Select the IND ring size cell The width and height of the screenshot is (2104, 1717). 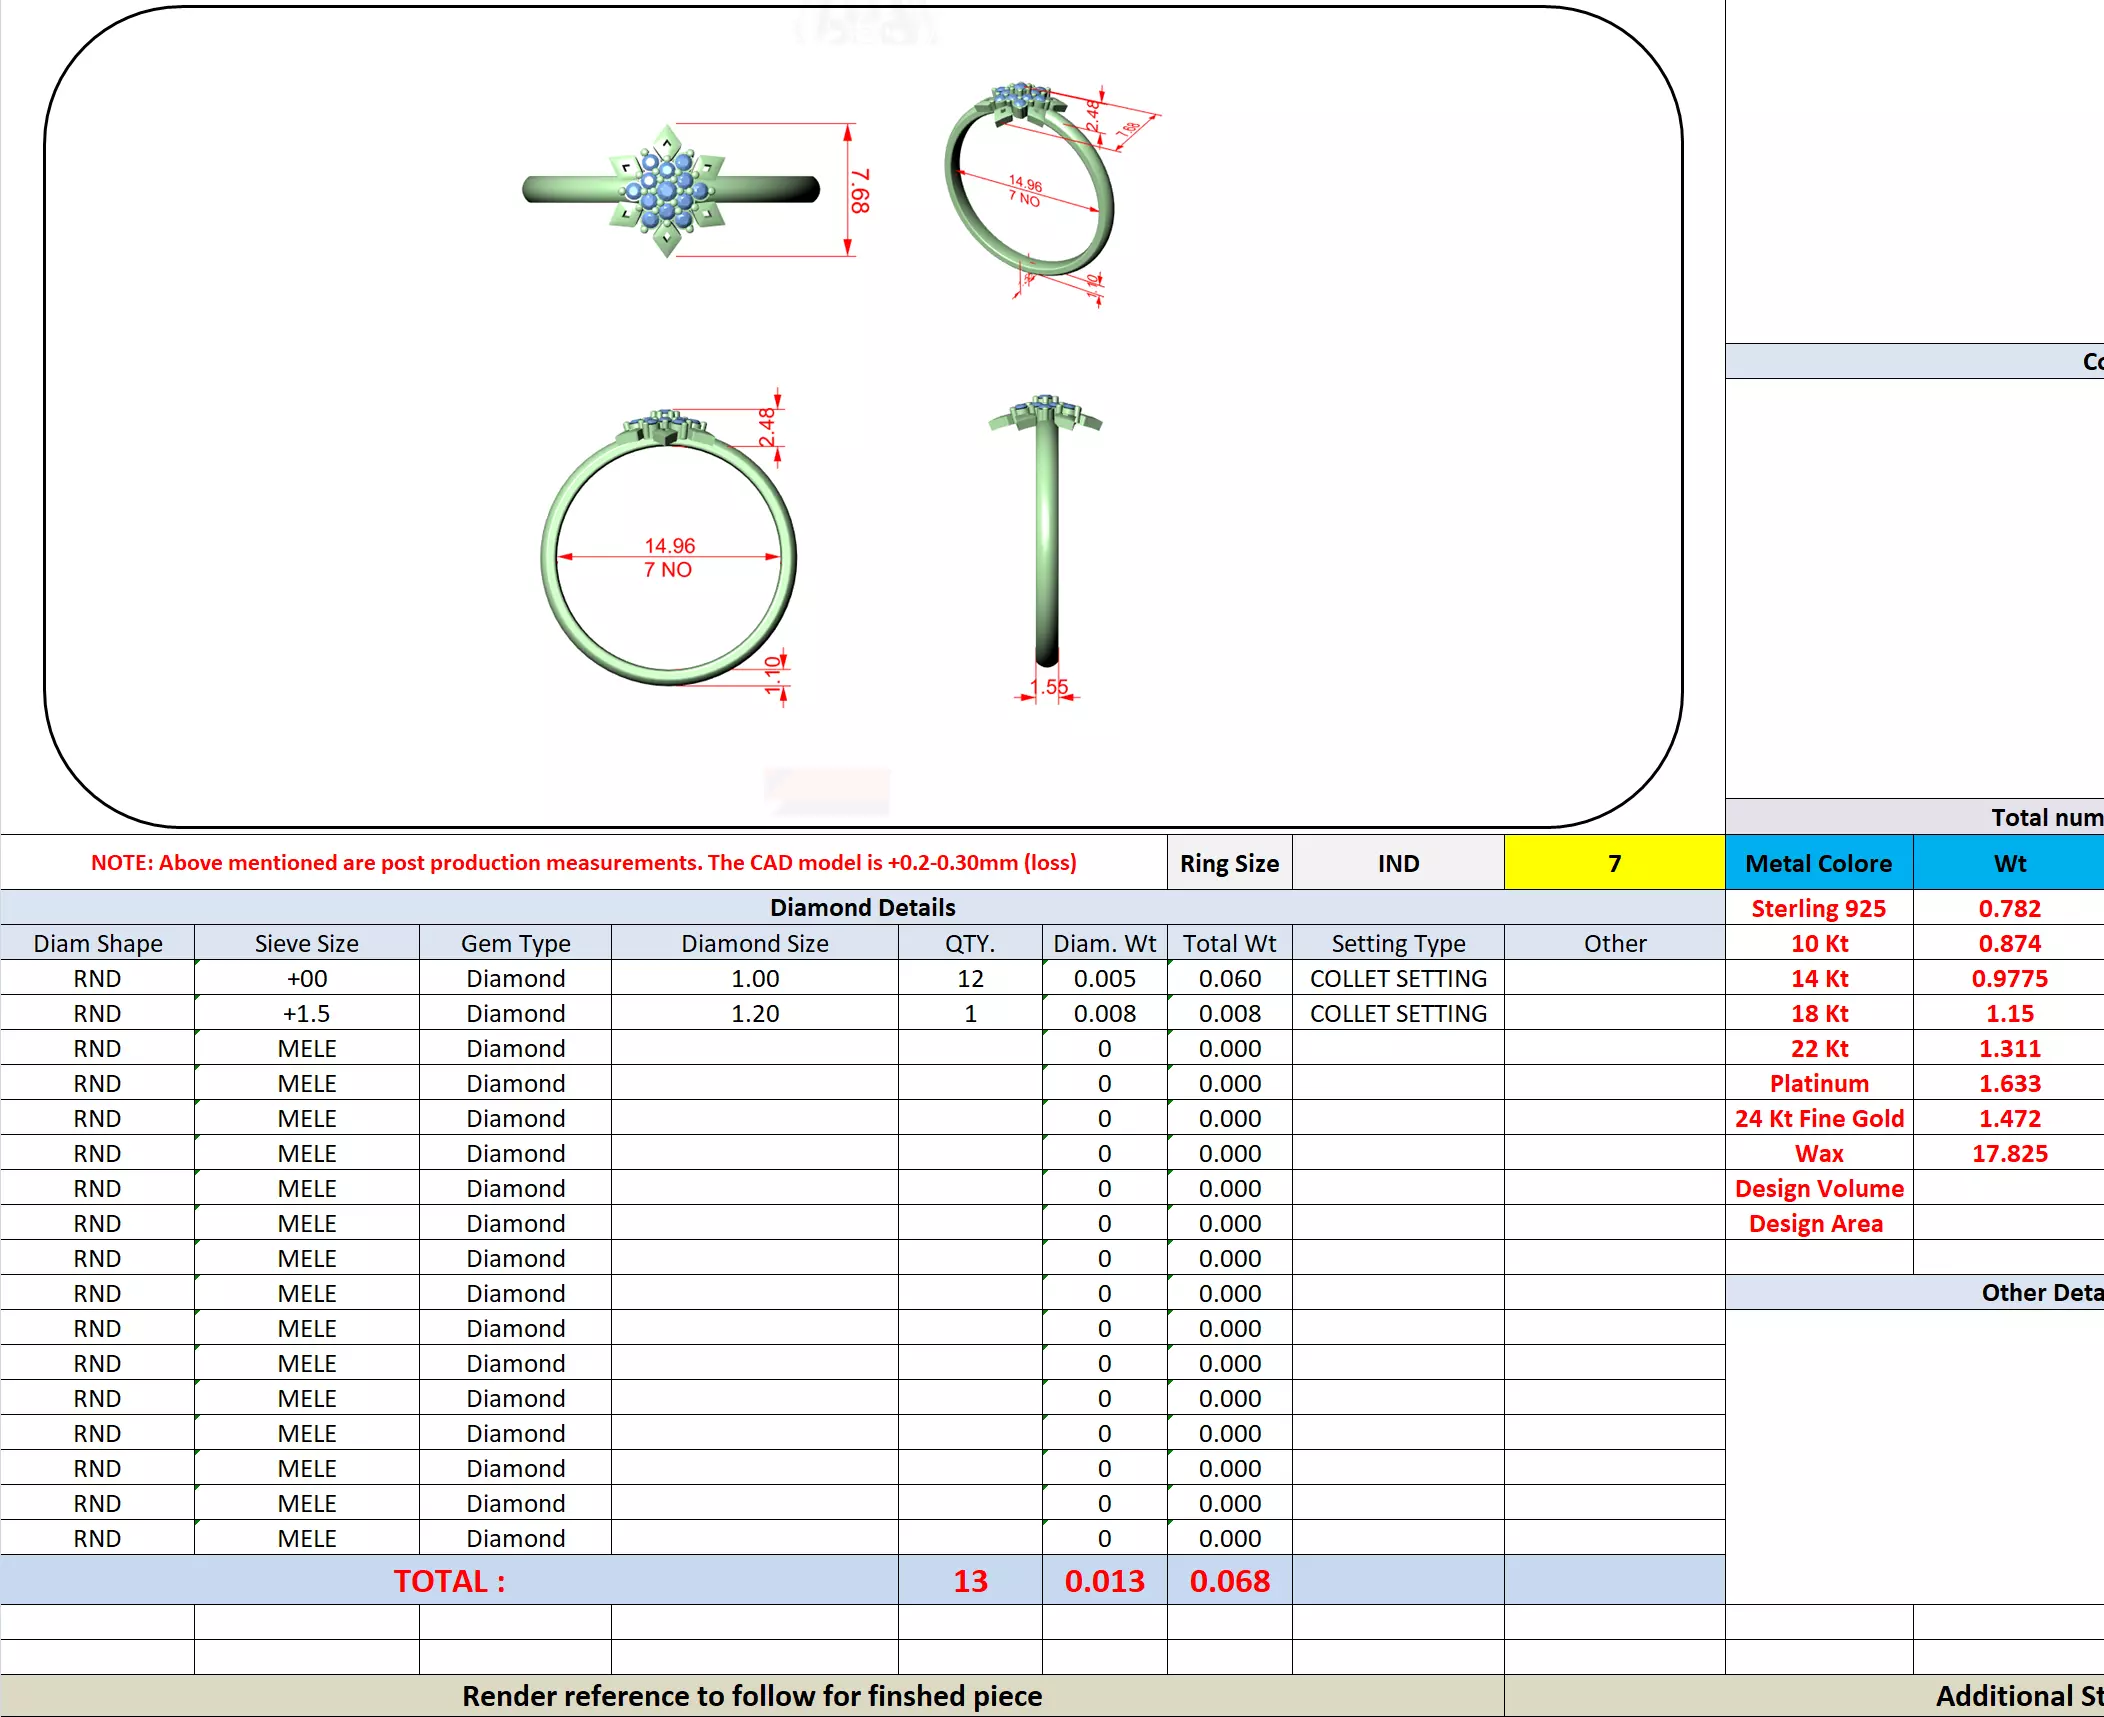tap(1397, 863)
